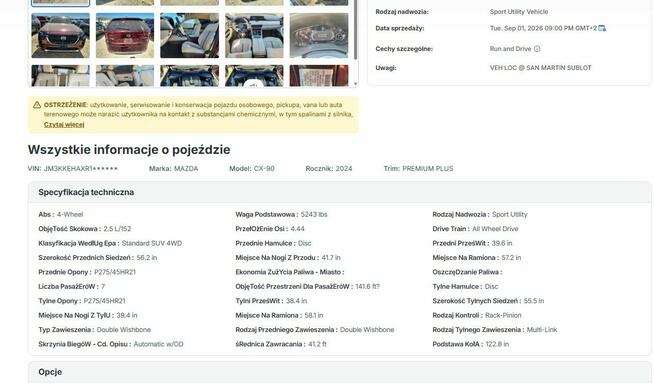Select Rodzaj Nadwozia Sport Utility spec value
Screen dimensions: 654x384
pyautogui.click(x=510, y=214)
